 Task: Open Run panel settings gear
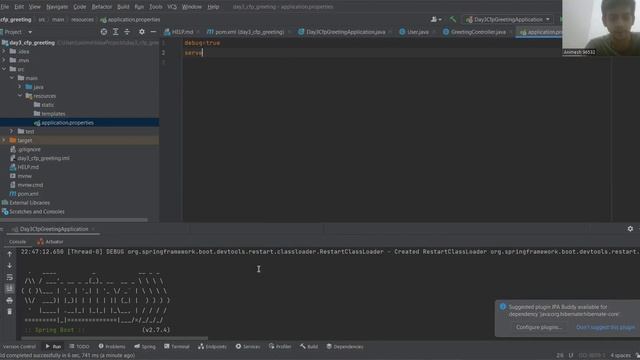[x=630, y=229]
